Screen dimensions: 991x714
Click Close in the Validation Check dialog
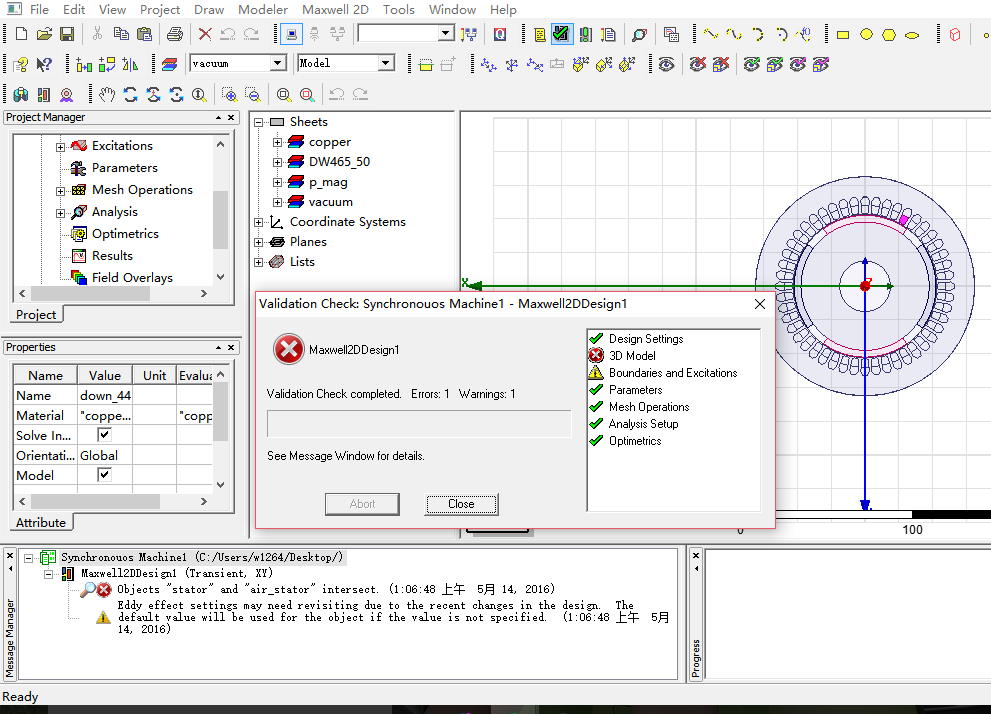(x=461, y=504)
